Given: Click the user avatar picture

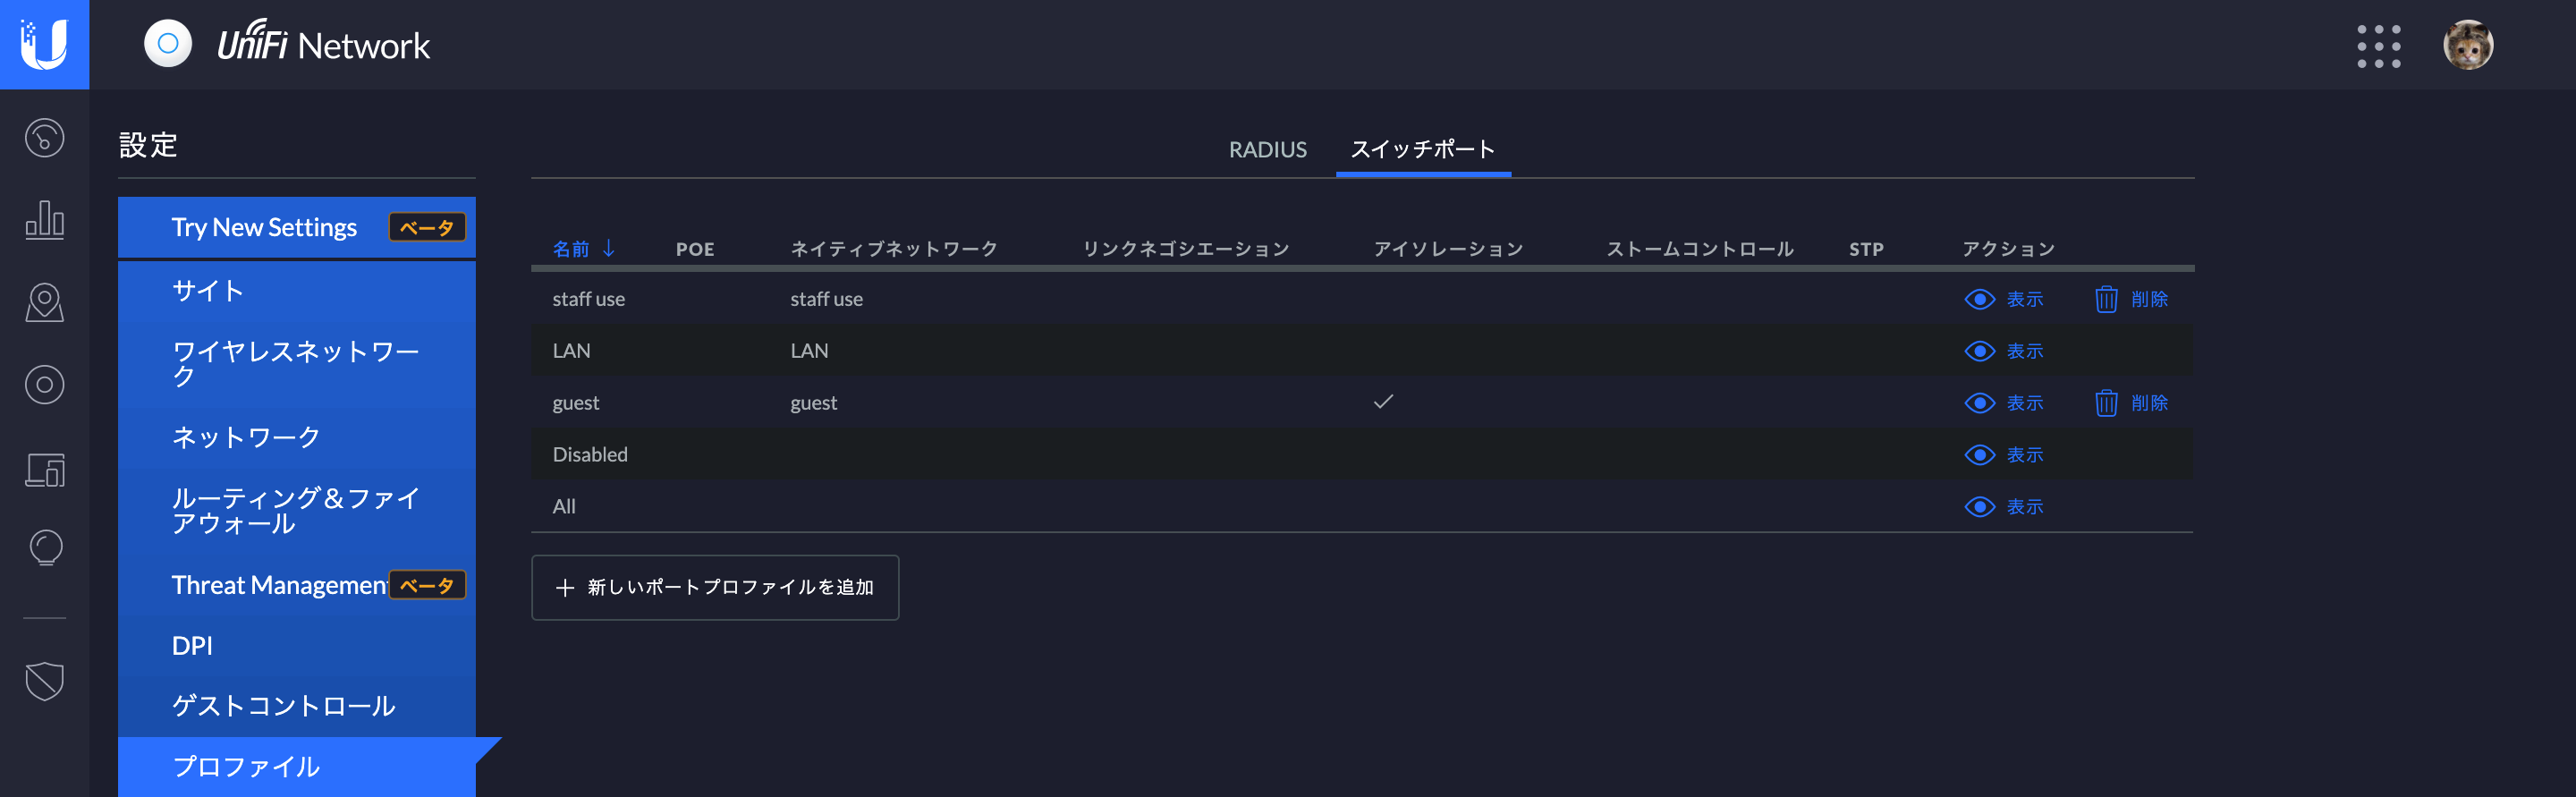Looking at the screenshot, I should click(2468, 45).
